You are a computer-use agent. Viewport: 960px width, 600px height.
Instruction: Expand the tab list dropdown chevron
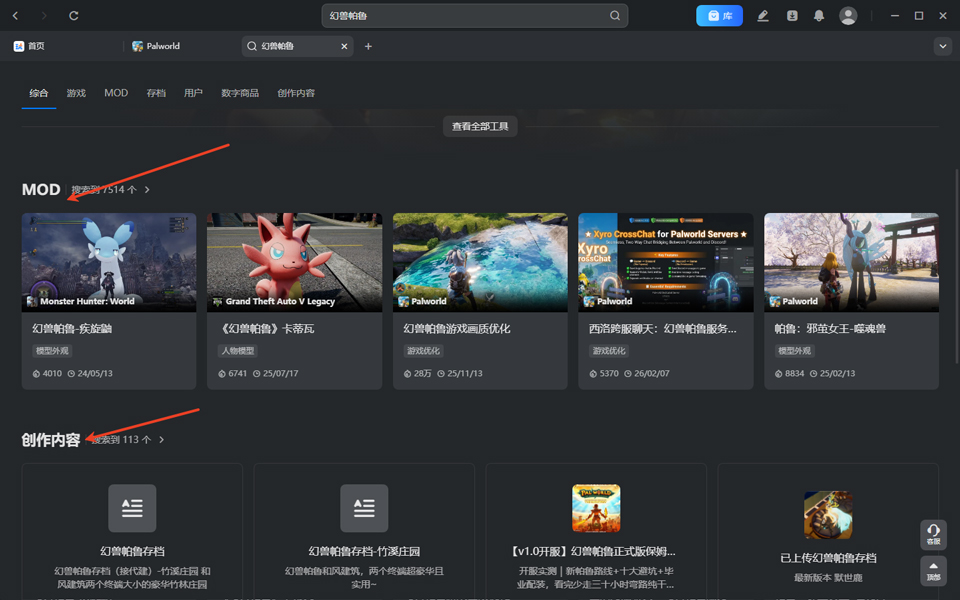[x=943, y=46]
